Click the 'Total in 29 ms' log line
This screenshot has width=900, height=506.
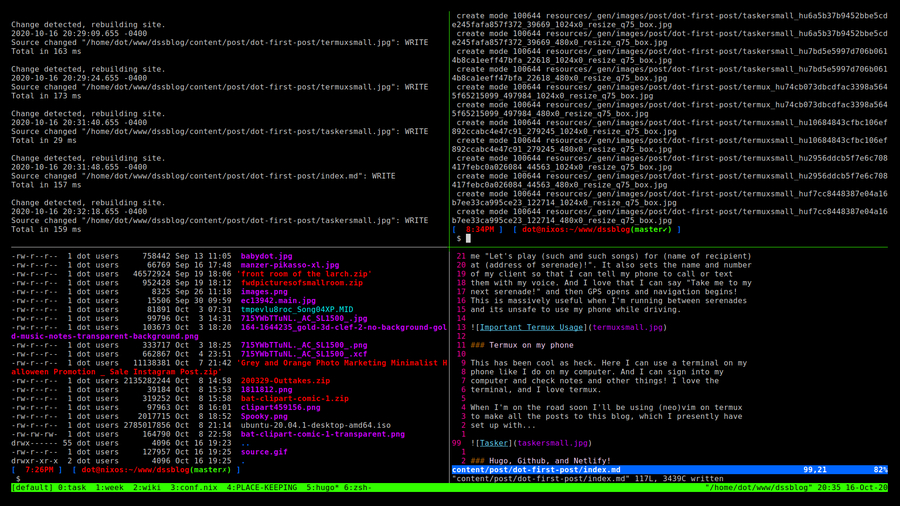44,141
